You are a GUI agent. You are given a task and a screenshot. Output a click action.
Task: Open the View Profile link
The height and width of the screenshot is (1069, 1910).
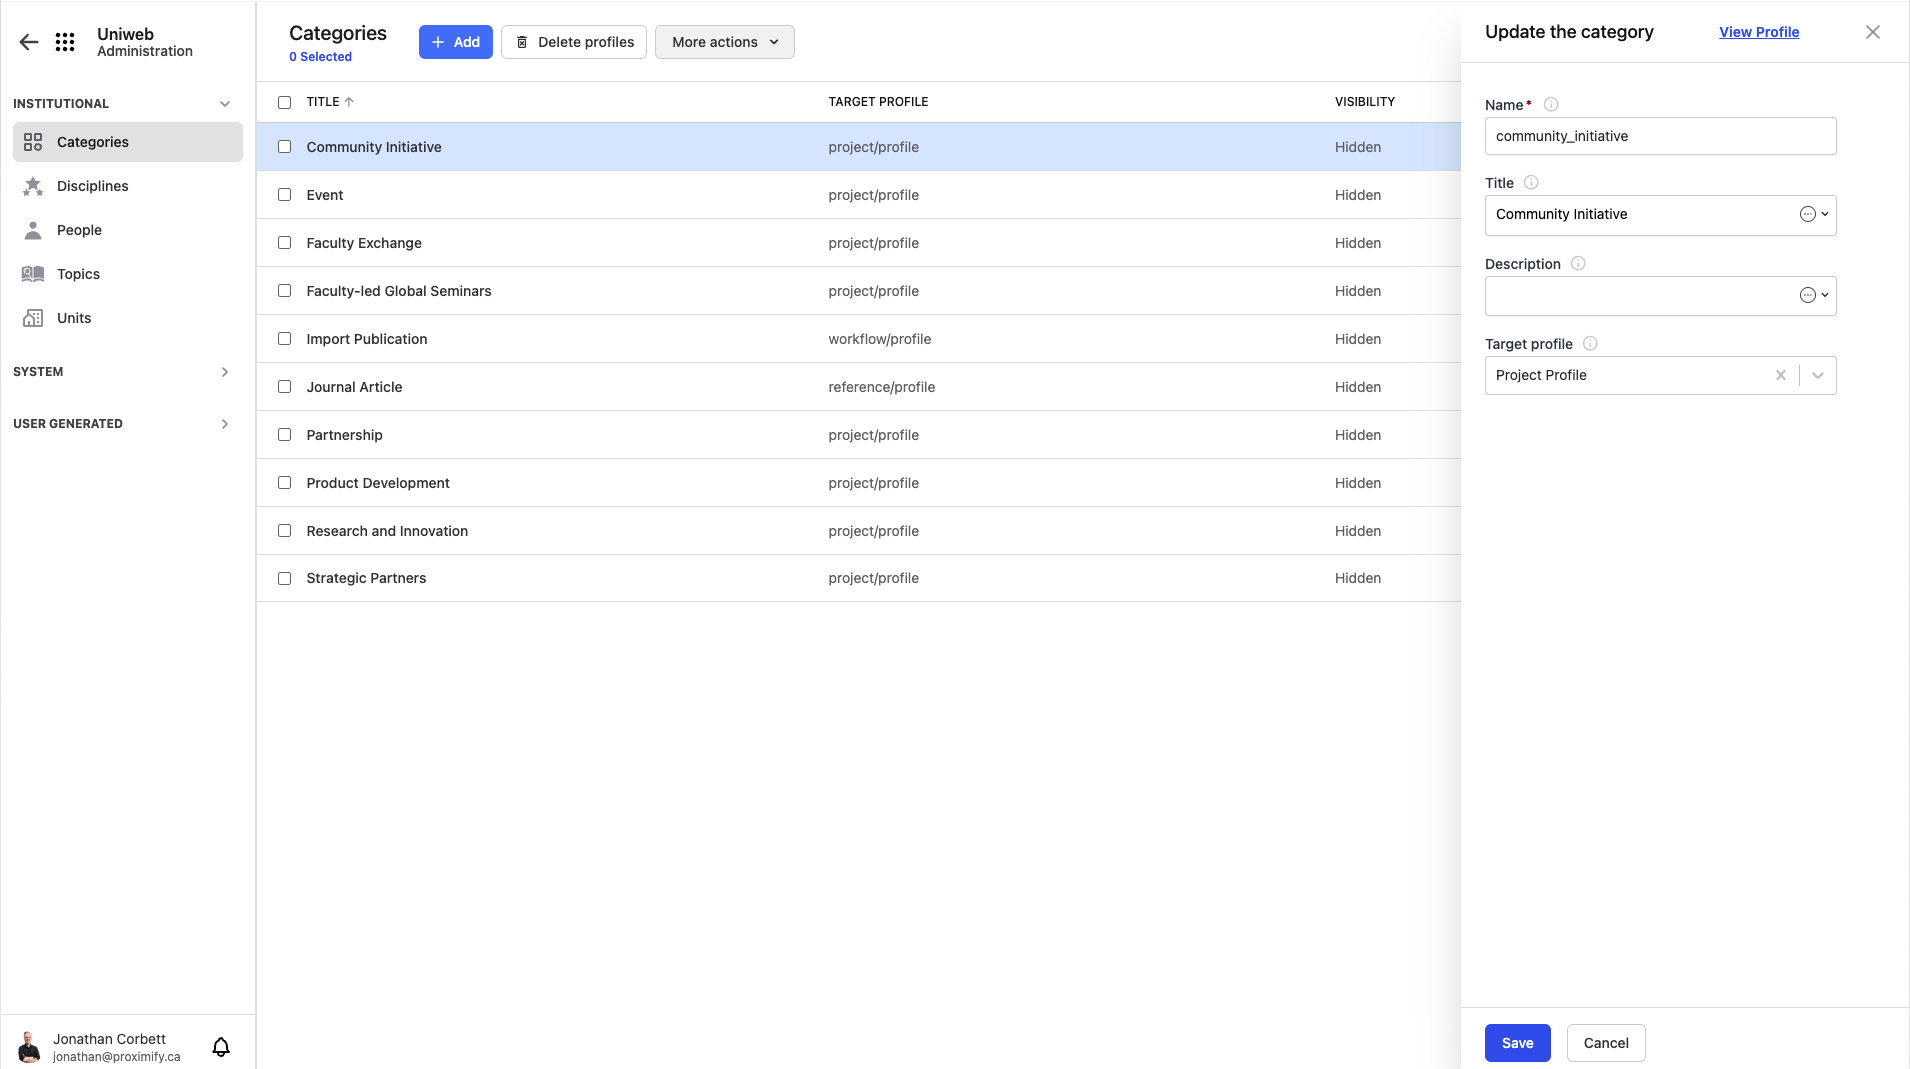(x=1758, y=32)
